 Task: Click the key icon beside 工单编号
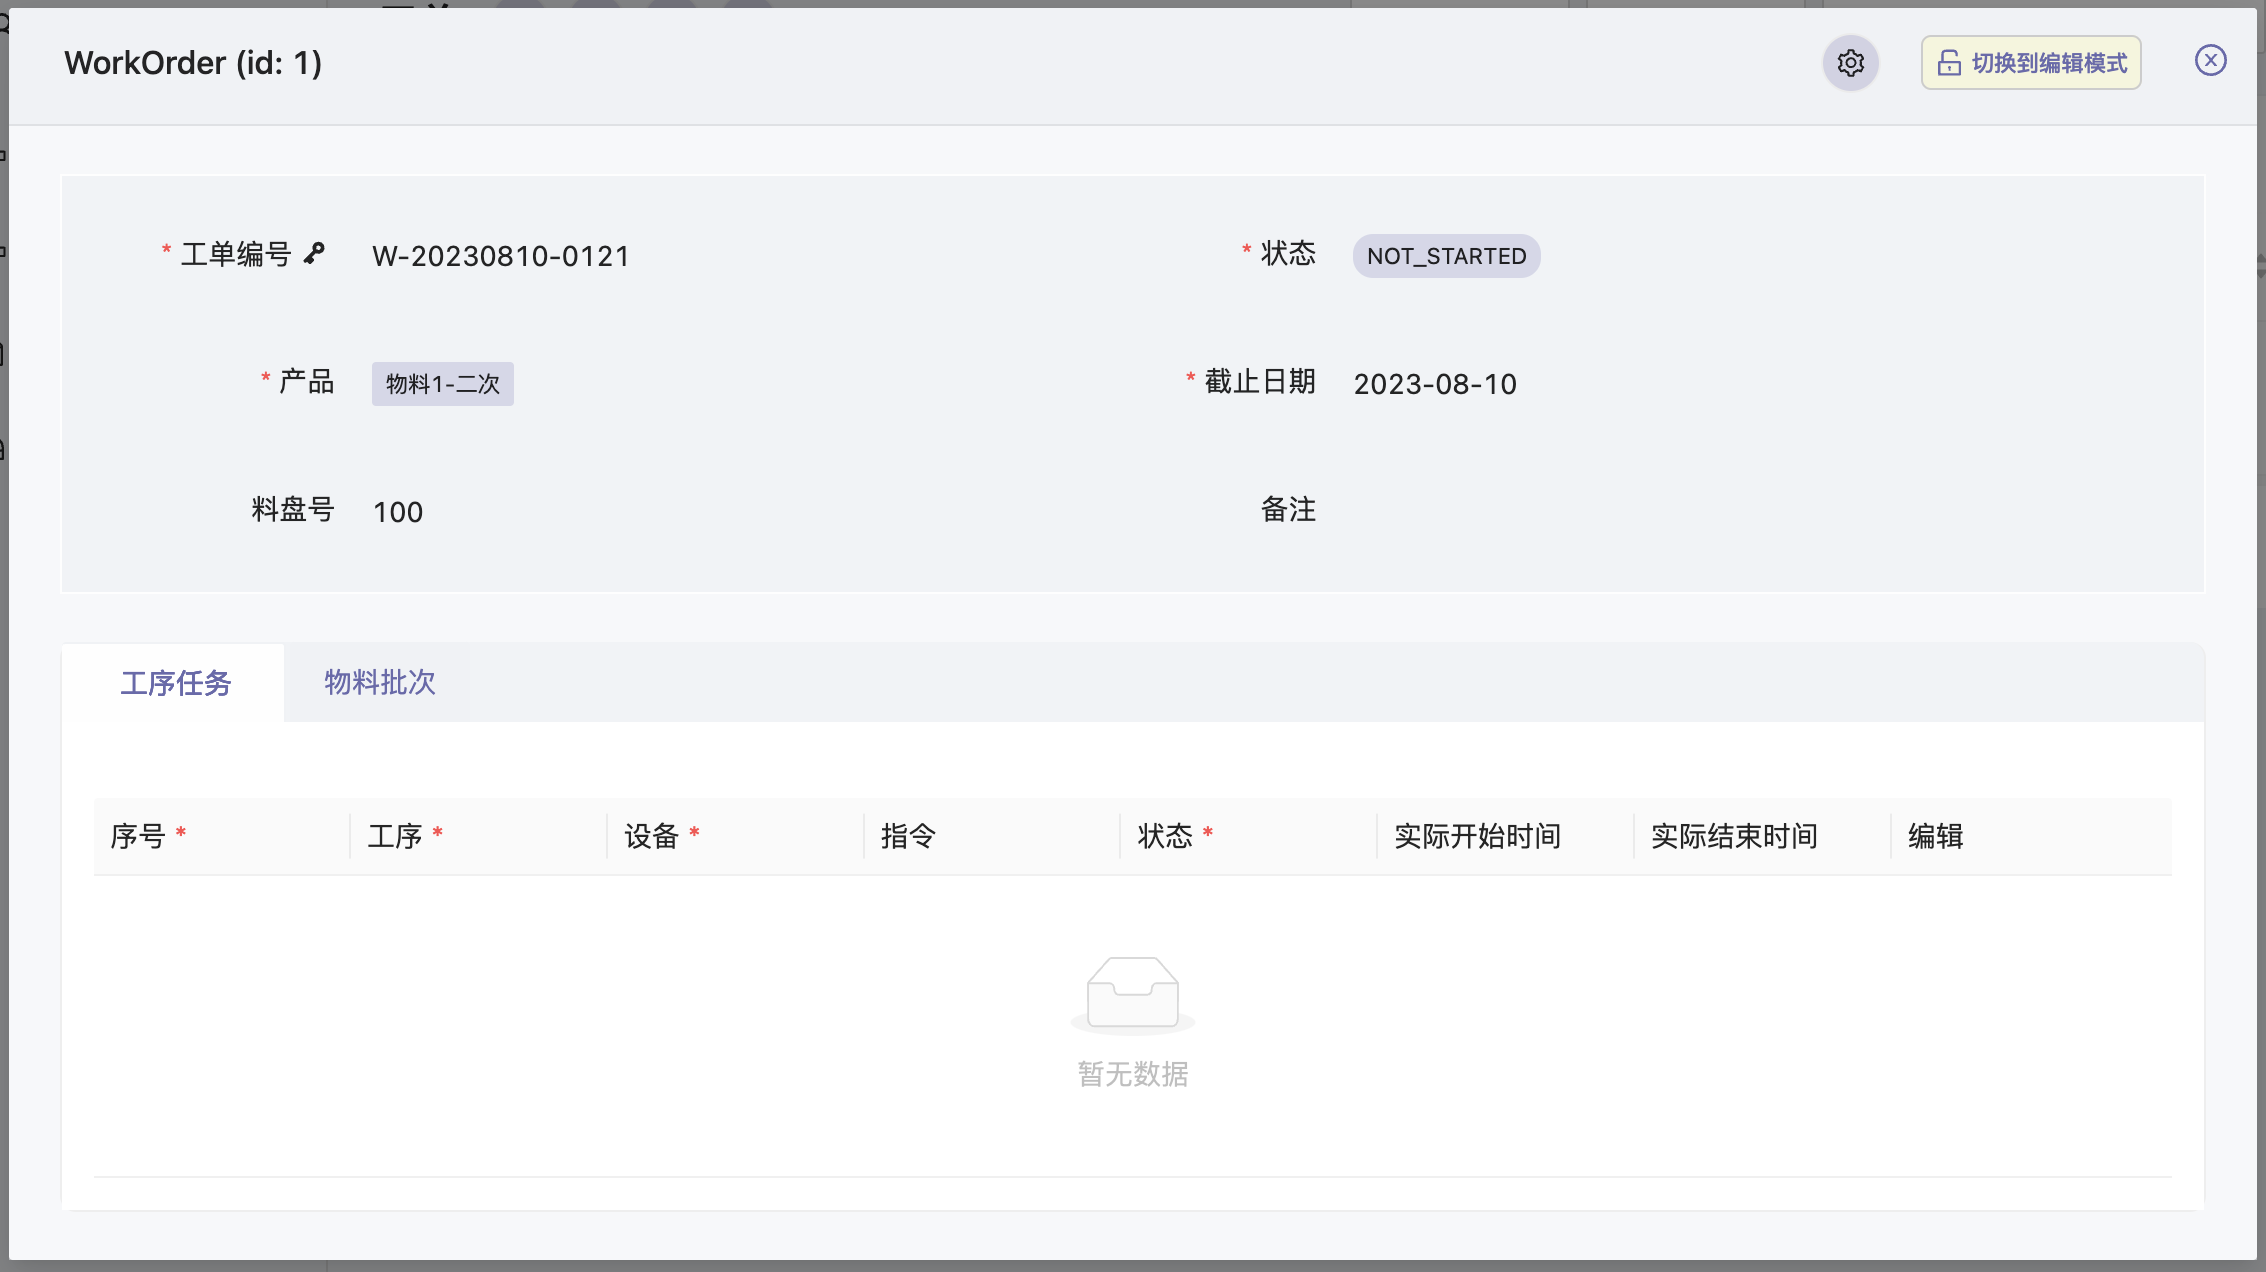click(315, 253)
